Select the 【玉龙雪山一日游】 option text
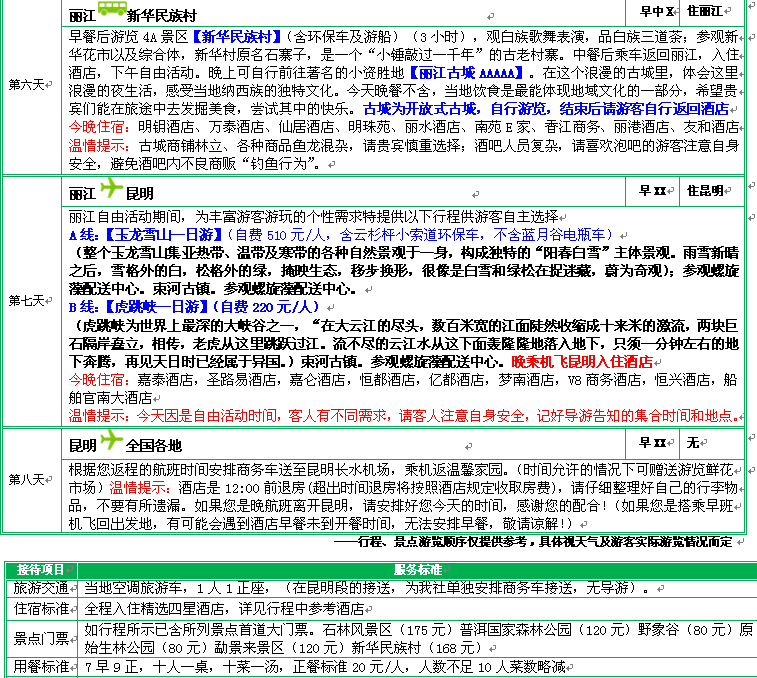Screen dimensions: 757x678 [162, 235]
